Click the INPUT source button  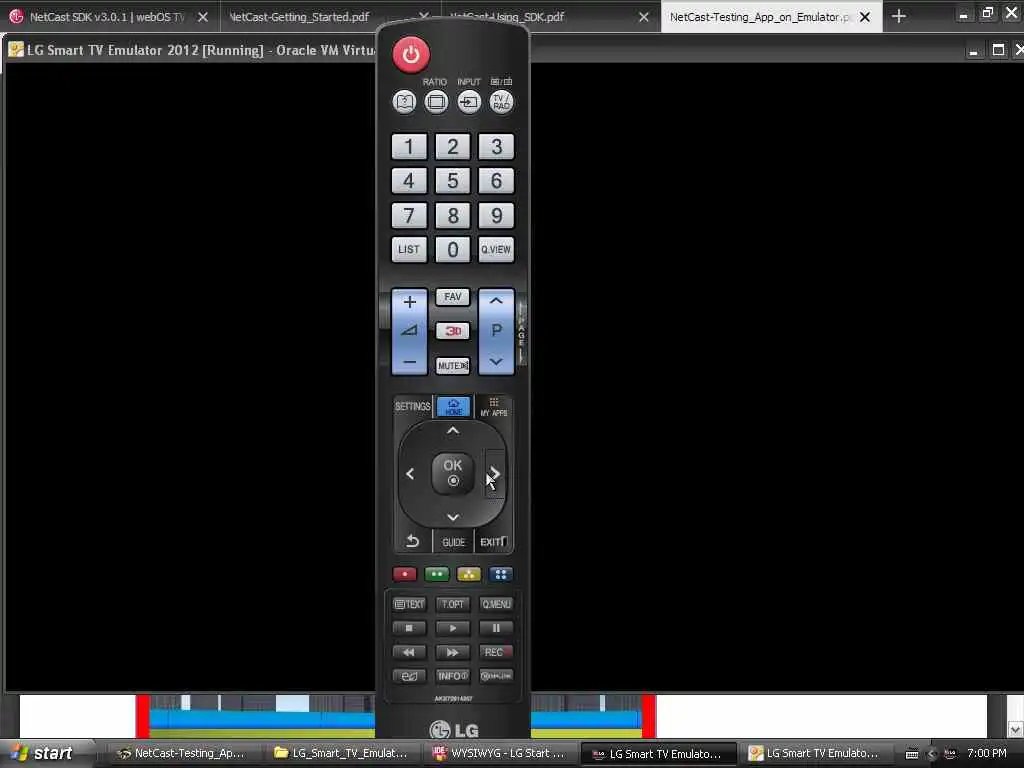(x=469, y=102)
